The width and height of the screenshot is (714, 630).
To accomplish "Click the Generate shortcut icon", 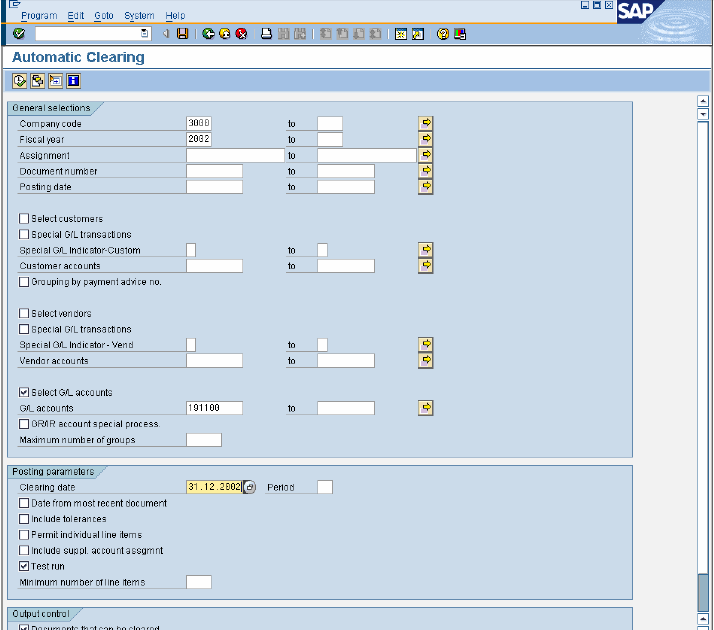I will (418, 34).
